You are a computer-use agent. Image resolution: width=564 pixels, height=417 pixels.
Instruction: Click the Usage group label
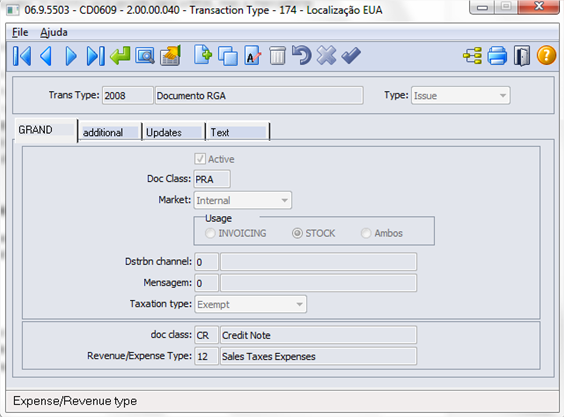pyautogui.click(x=218, y=218)
